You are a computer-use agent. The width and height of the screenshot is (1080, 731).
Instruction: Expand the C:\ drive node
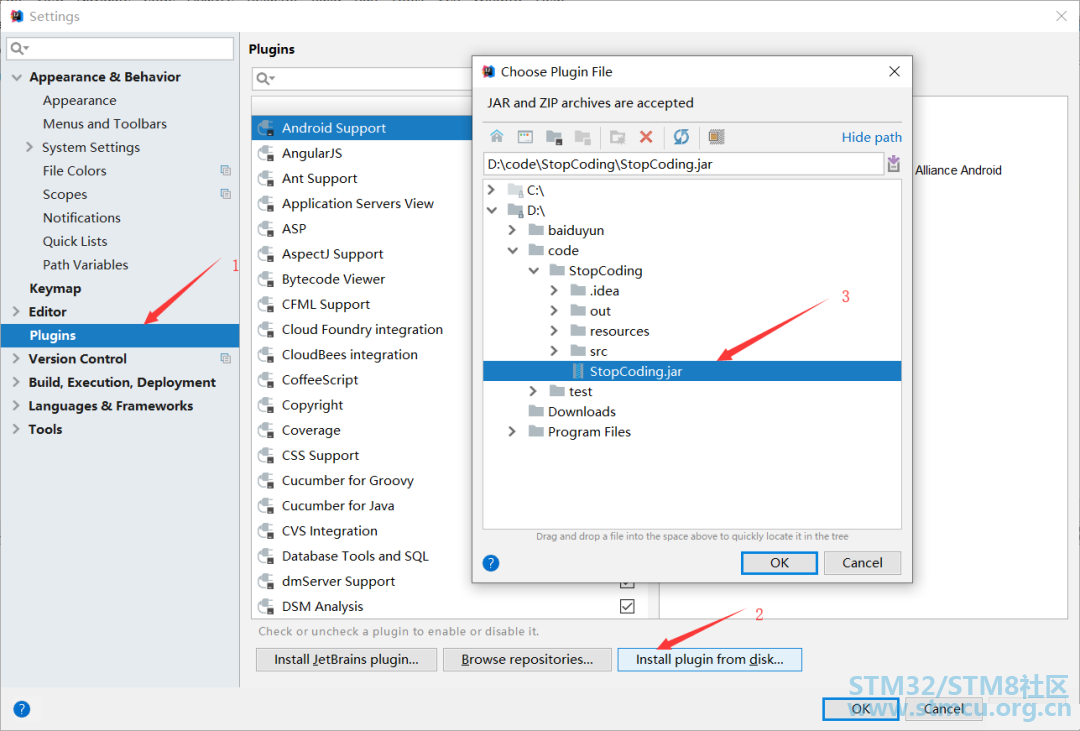491,190
